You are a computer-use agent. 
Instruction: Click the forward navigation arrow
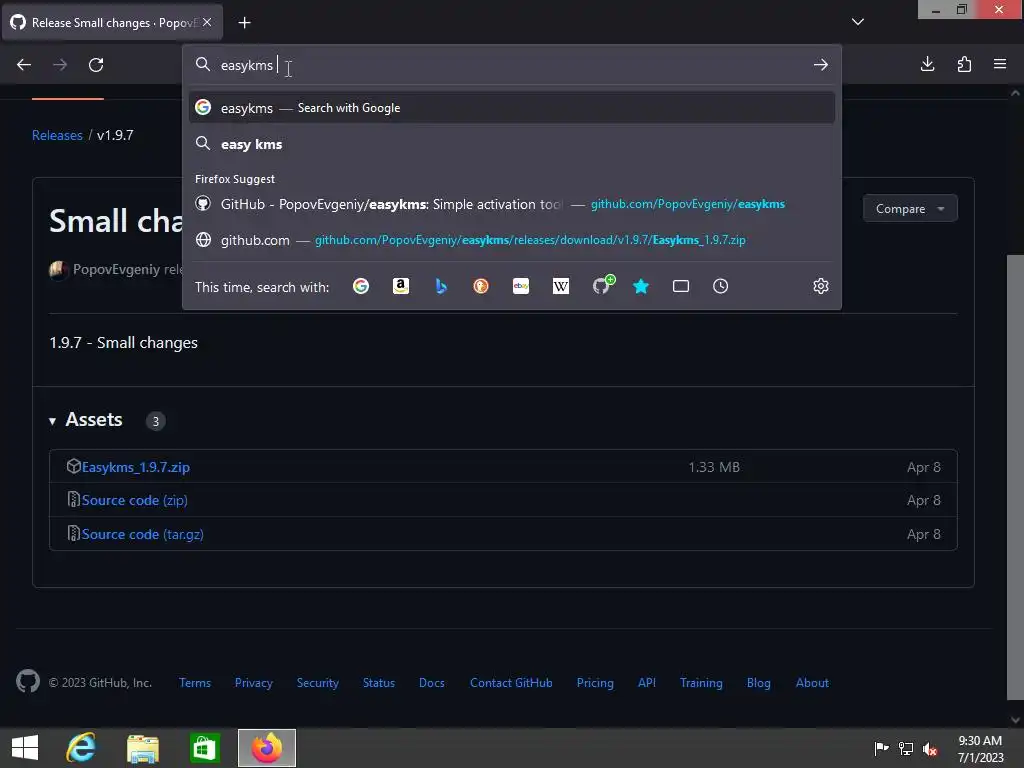(59, 65)
